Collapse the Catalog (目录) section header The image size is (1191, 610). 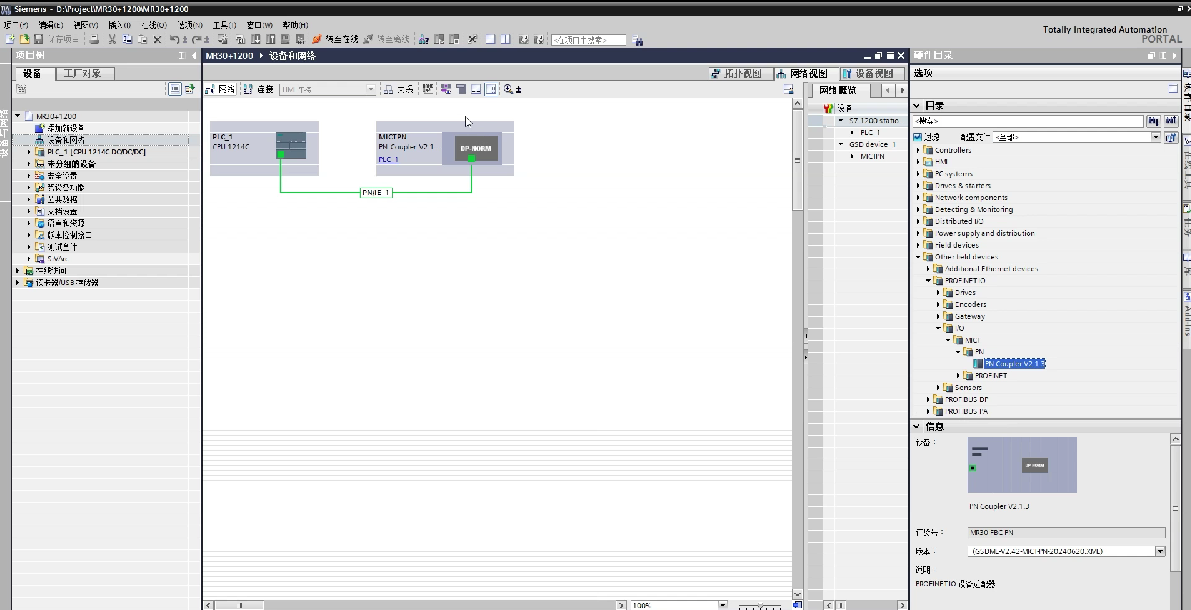click(x=917, y=106)
